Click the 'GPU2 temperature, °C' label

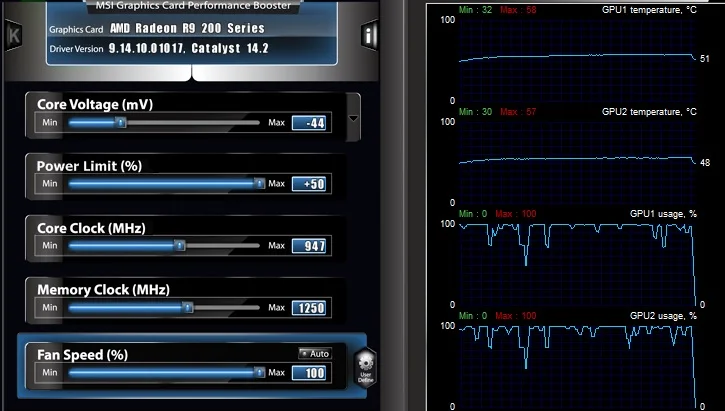coord(649,111)
